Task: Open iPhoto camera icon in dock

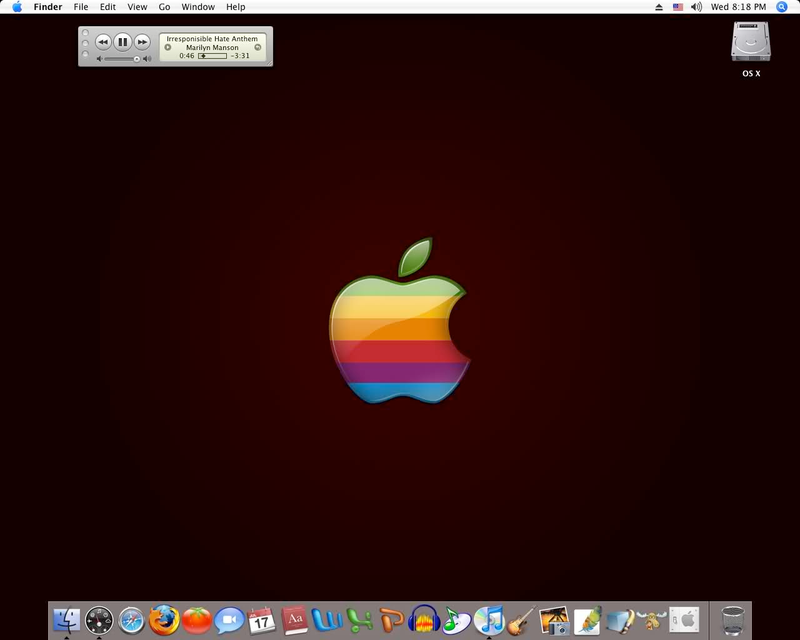Action: (x=554, y=620)
